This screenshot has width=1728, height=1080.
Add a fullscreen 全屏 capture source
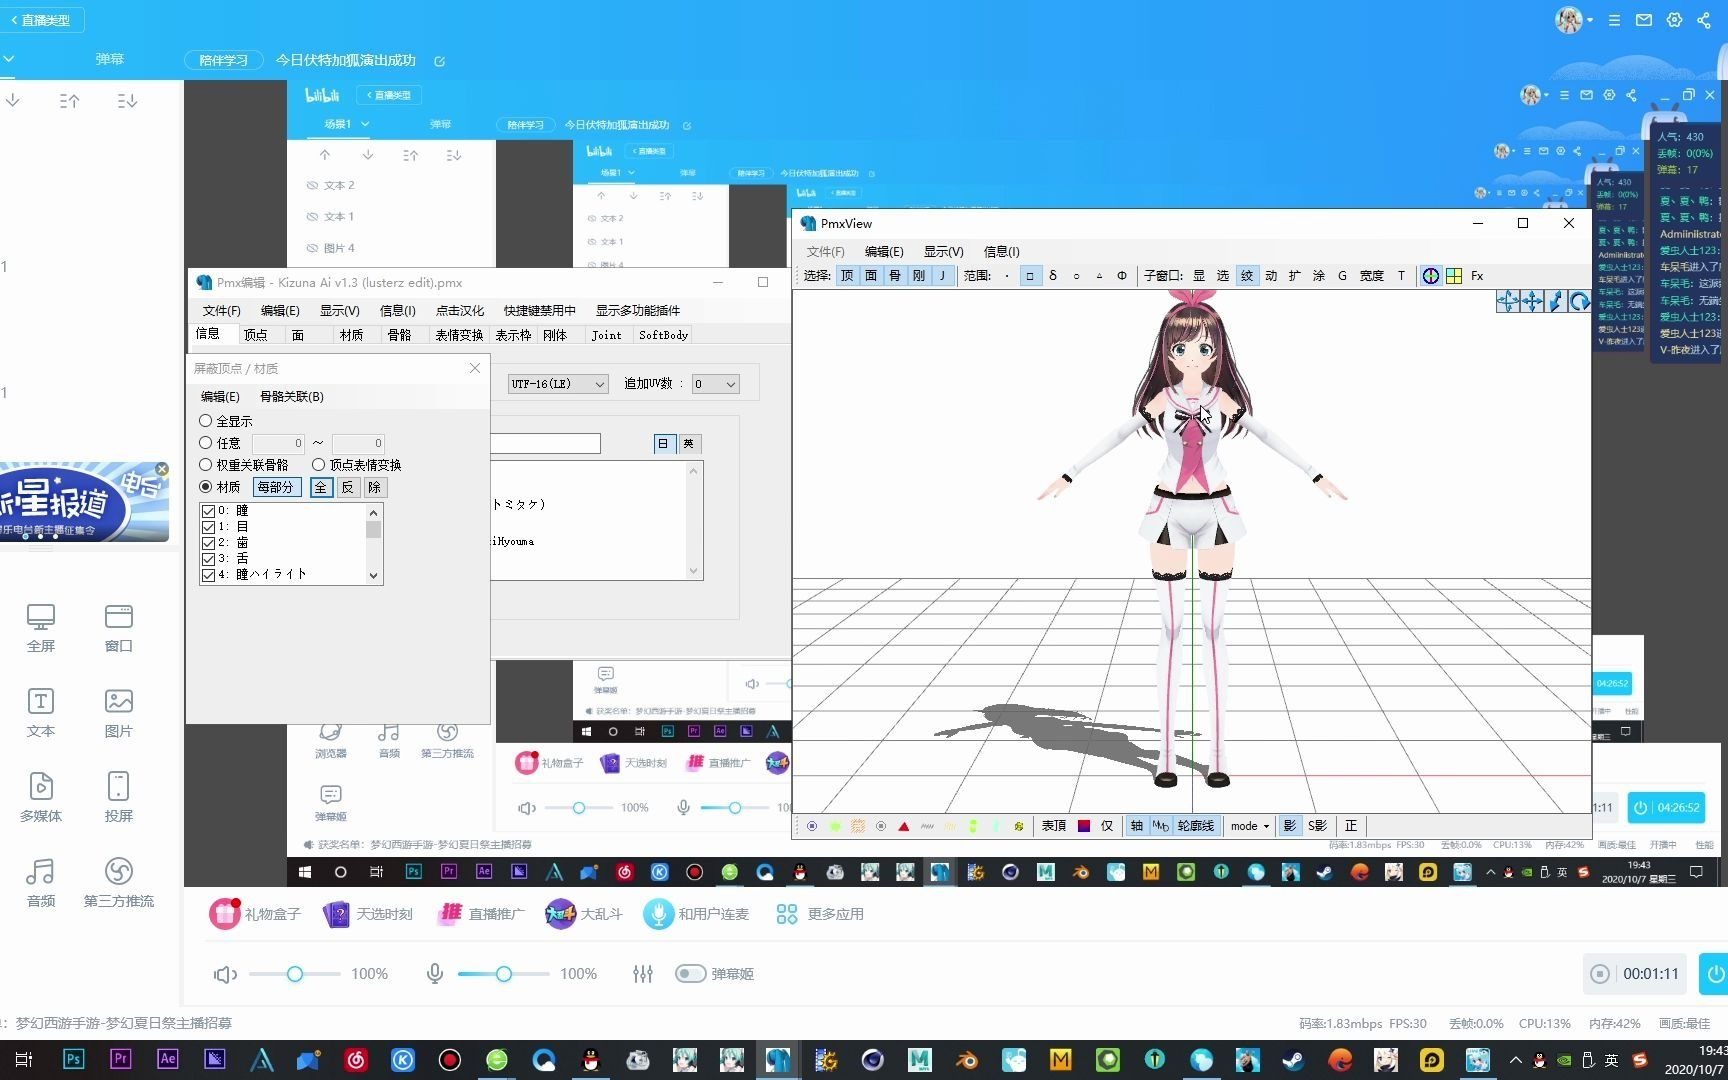(x=41, y=628)
